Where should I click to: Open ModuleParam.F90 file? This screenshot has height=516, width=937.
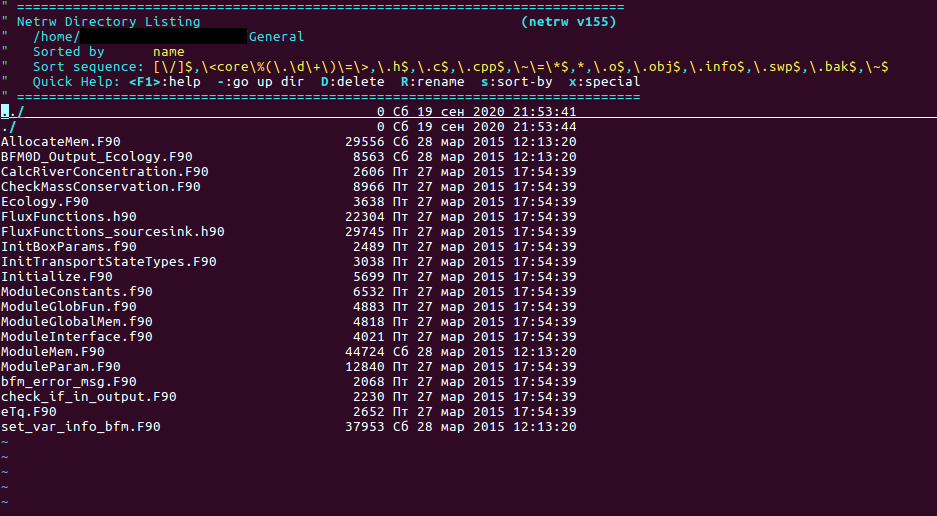60,367
